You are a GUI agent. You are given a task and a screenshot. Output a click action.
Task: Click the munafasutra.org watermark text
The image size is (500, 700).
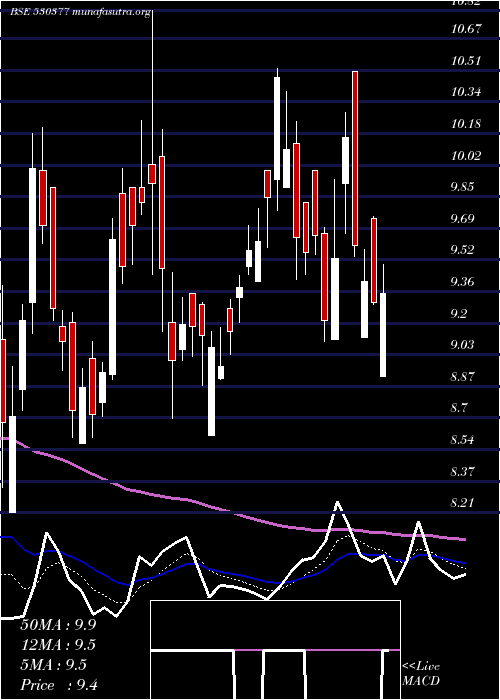tap(111, 12)
